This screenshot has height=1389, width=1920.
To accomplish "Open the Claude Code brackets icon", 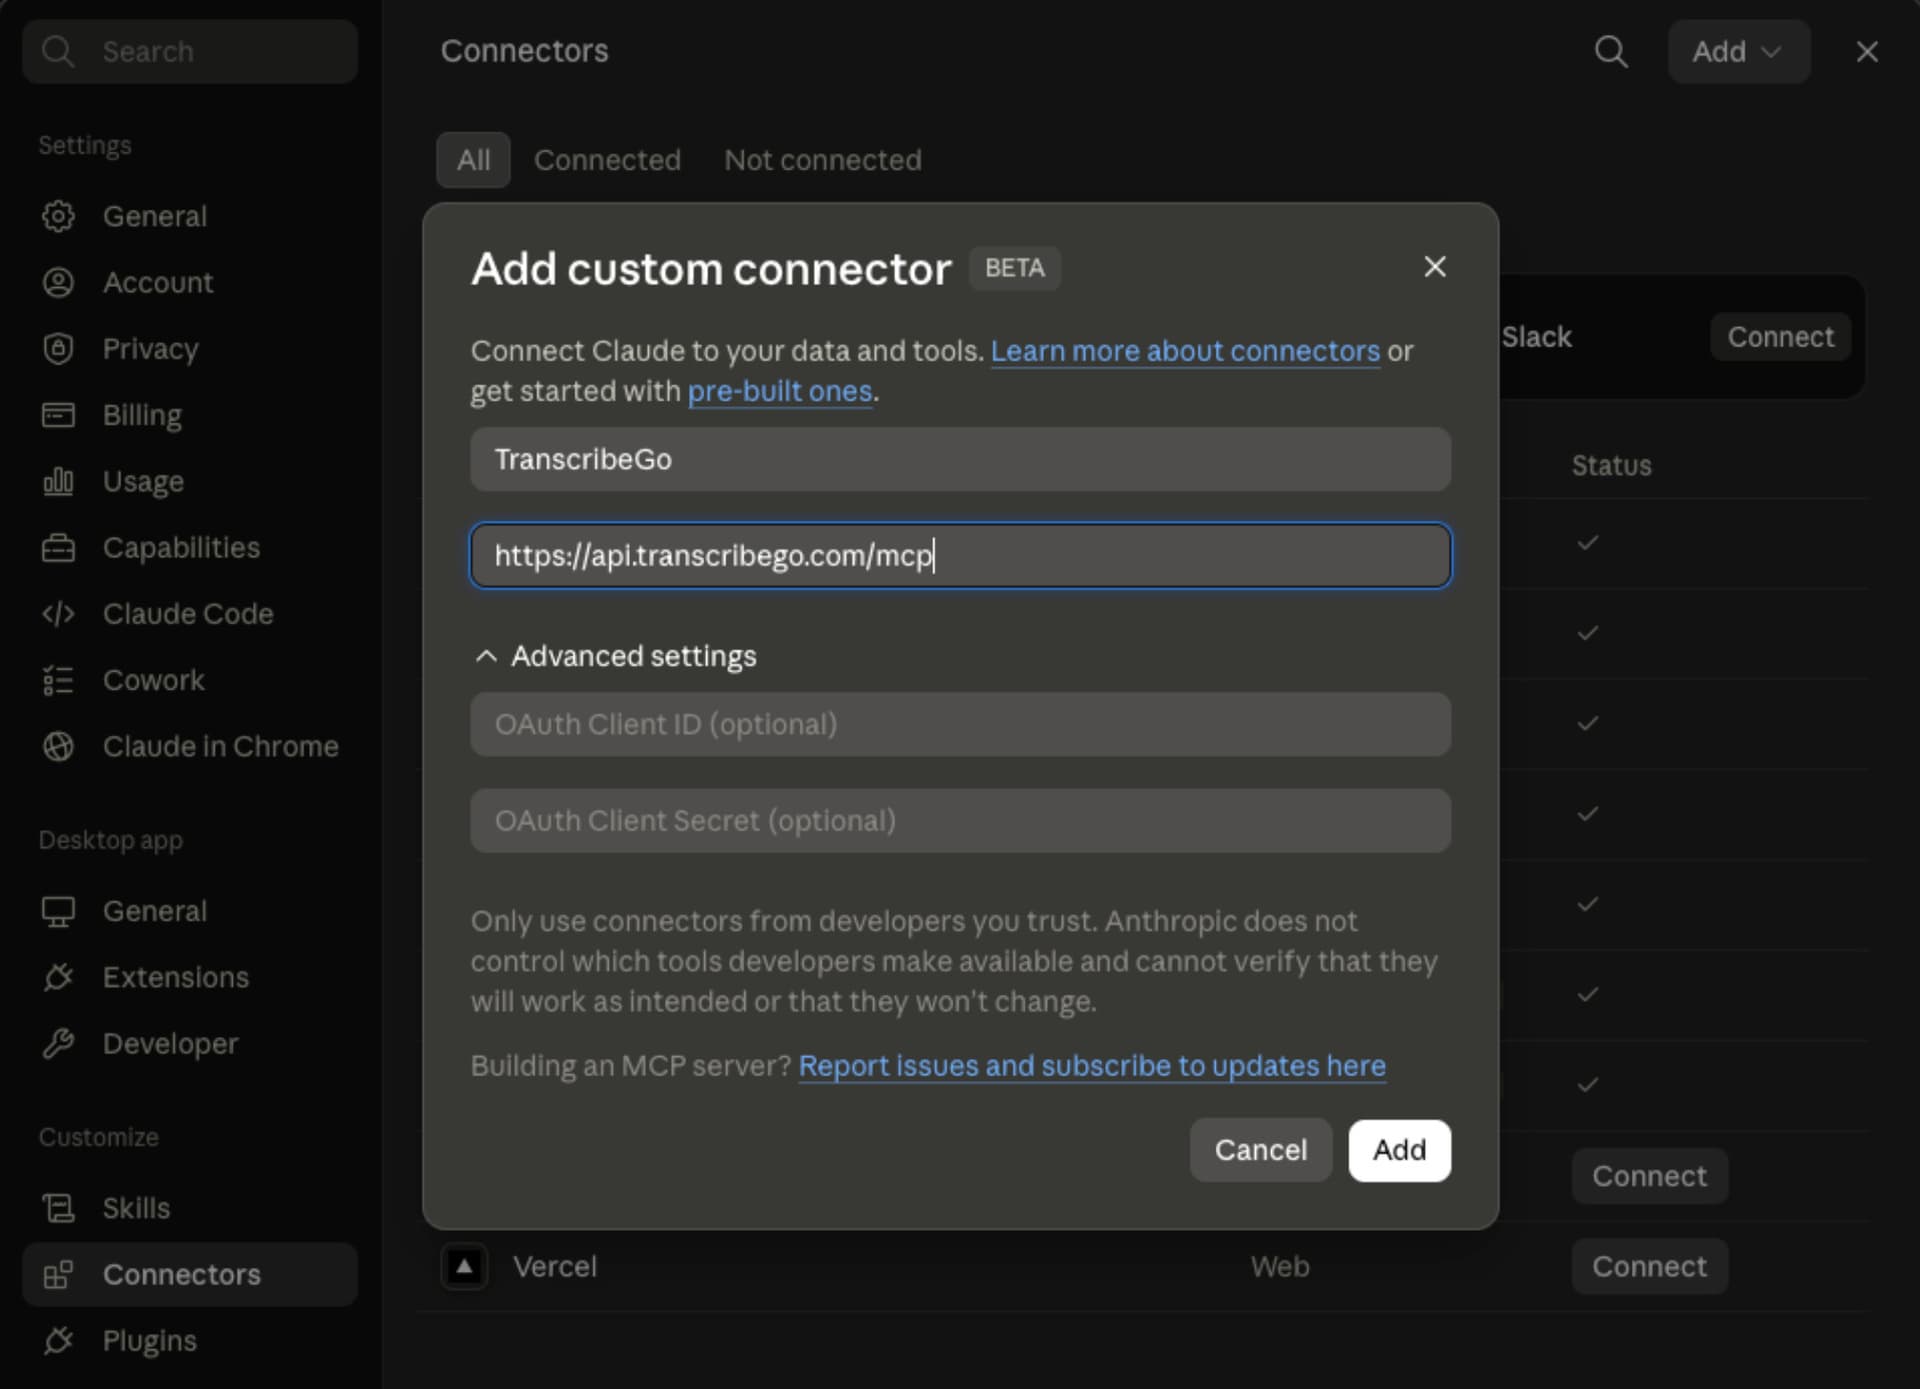I will (x=58, y=613).
